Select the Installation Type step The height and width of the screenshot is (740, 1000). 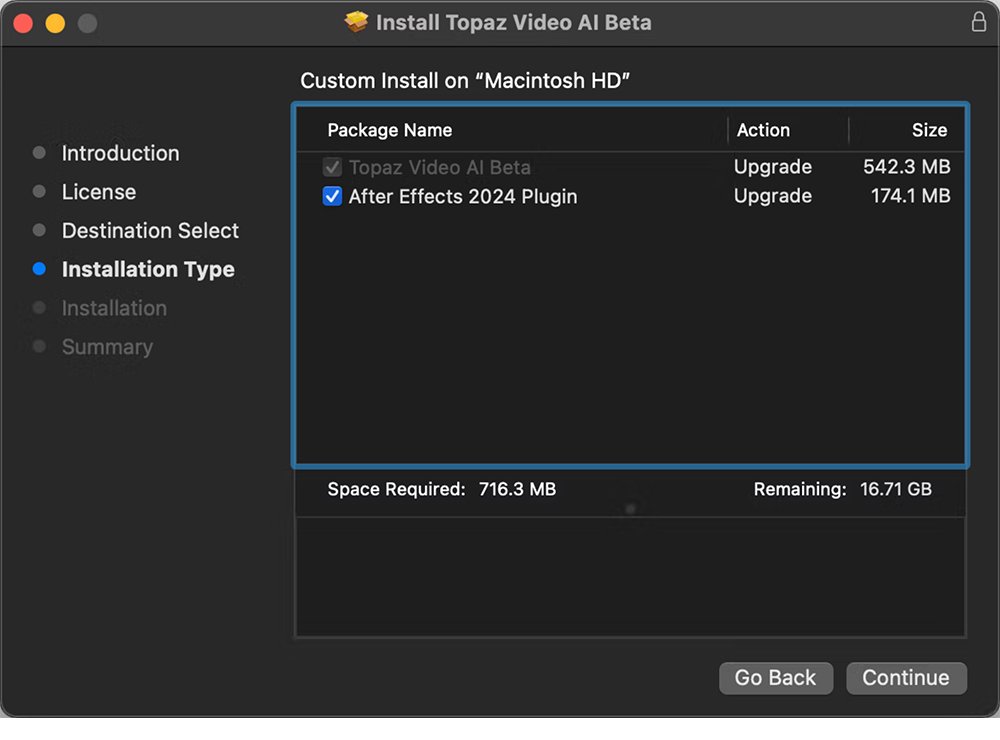[x=148, y=269]
